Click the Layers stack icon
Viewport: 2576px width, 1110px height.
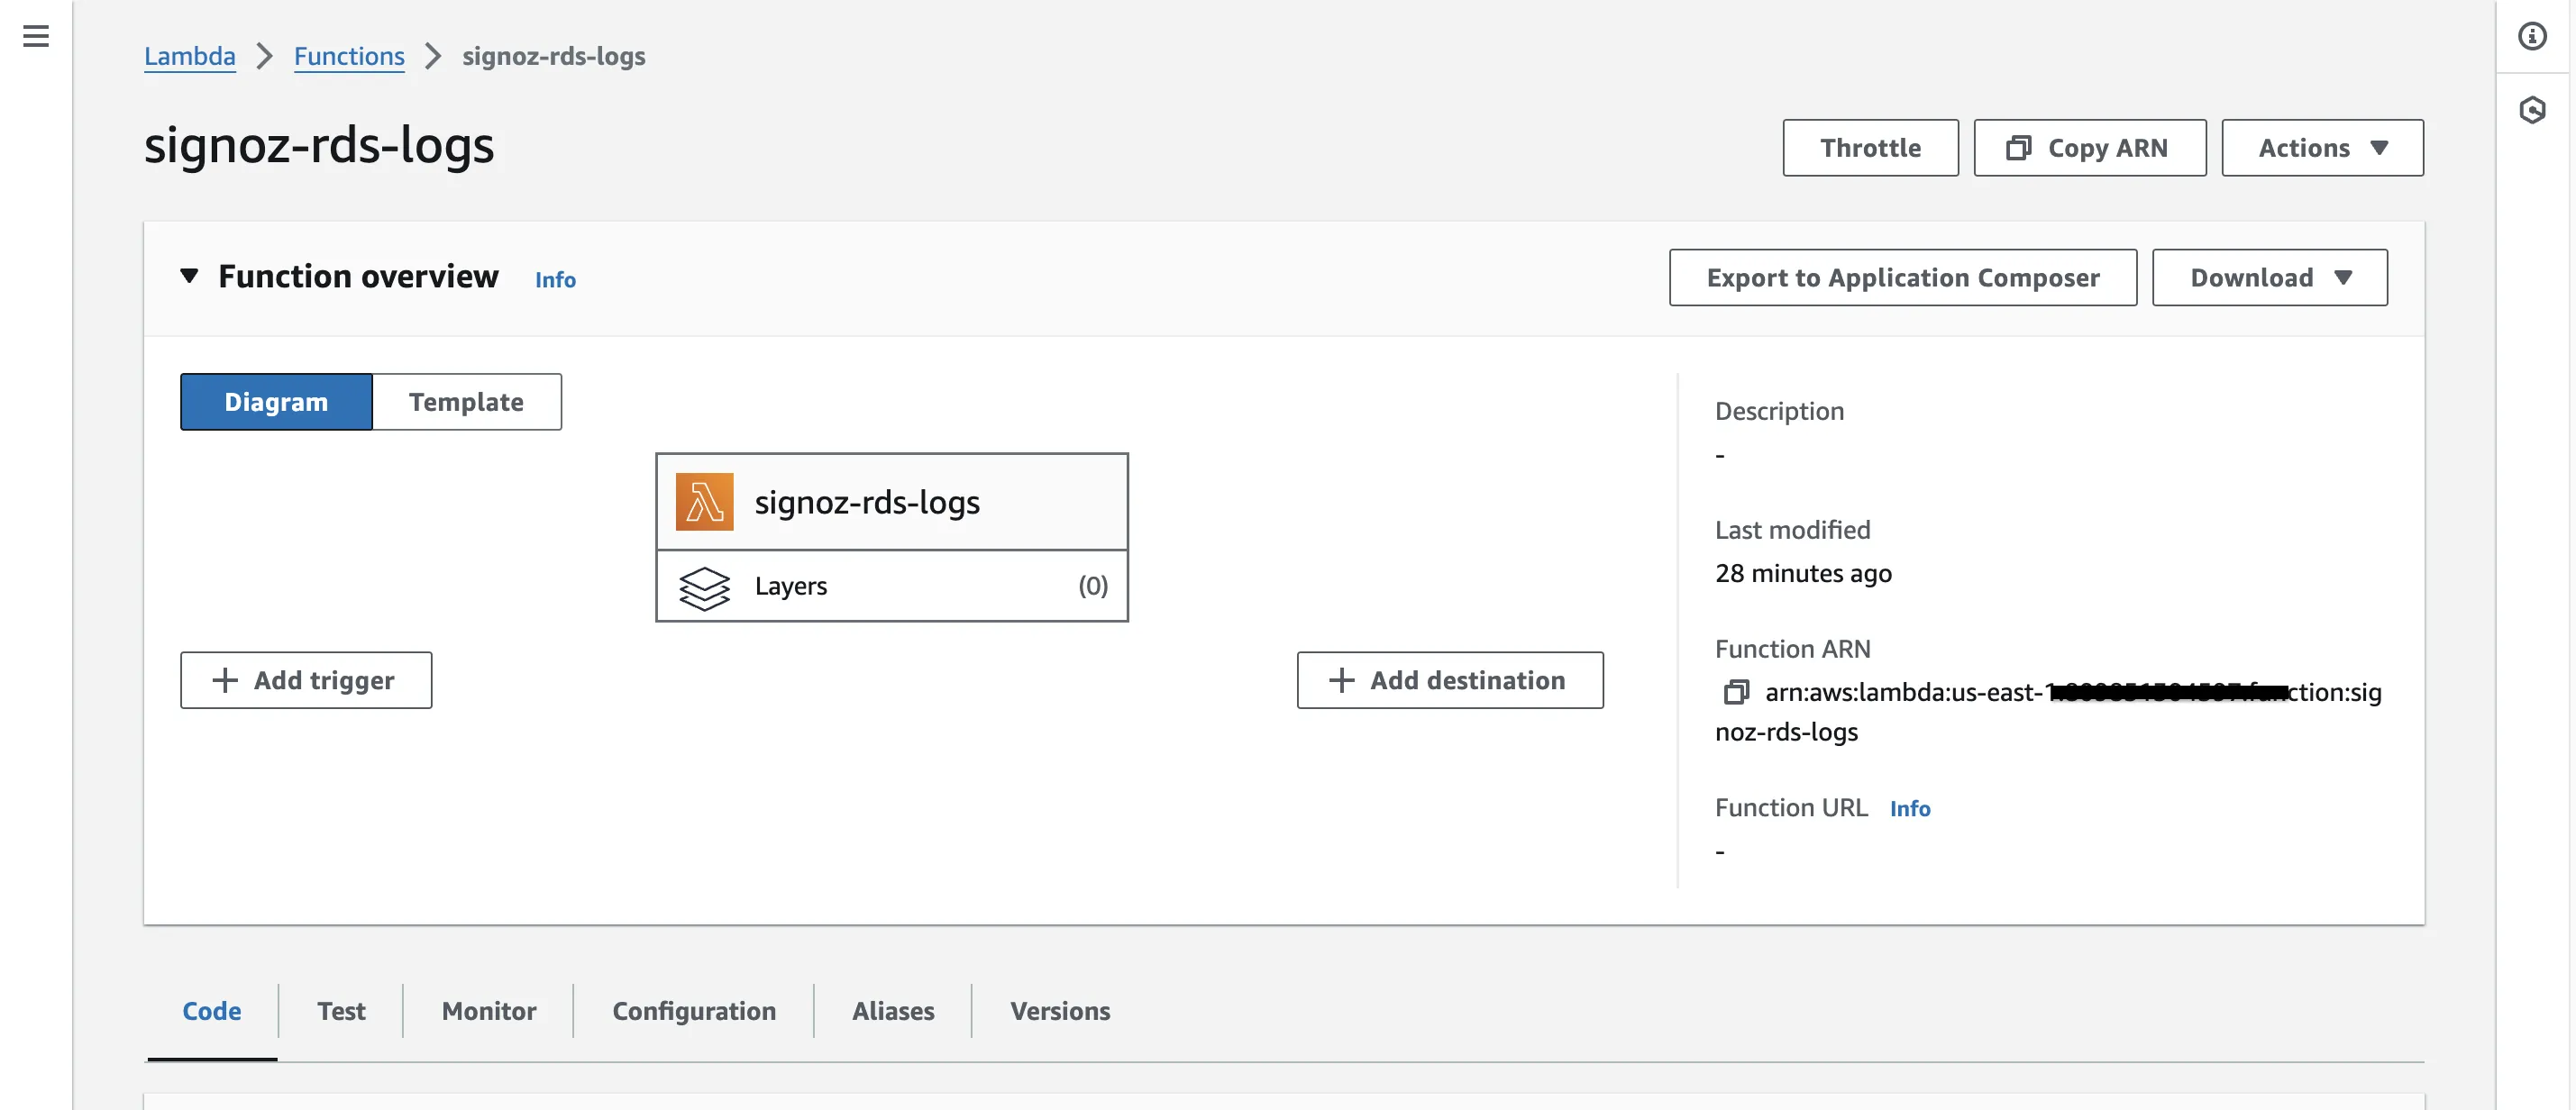704,587
